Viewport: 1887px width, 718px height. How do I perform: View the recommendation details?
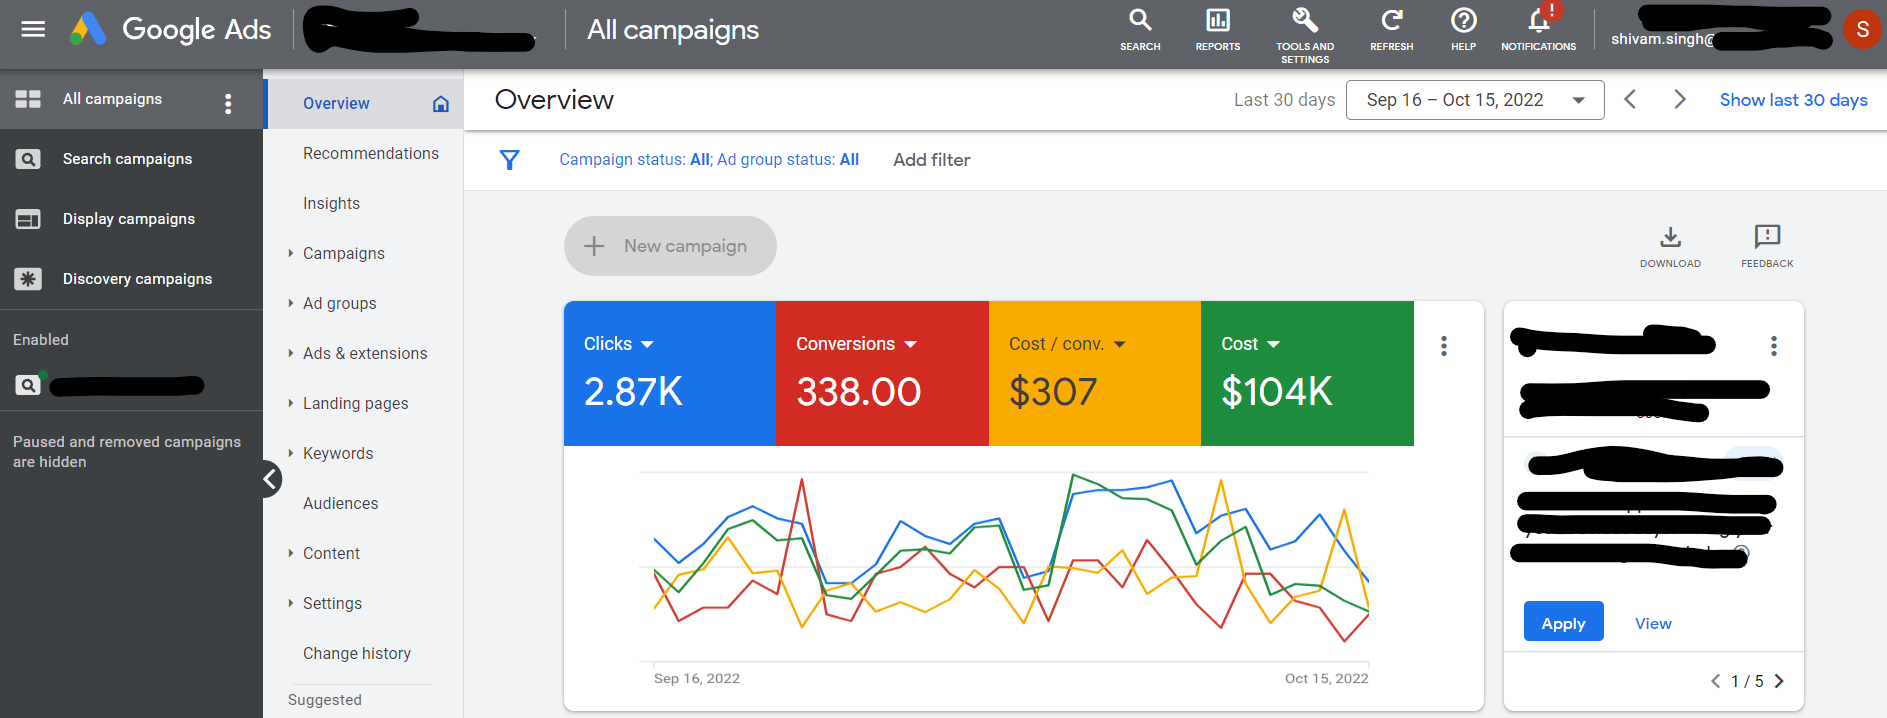point(1653,624)
